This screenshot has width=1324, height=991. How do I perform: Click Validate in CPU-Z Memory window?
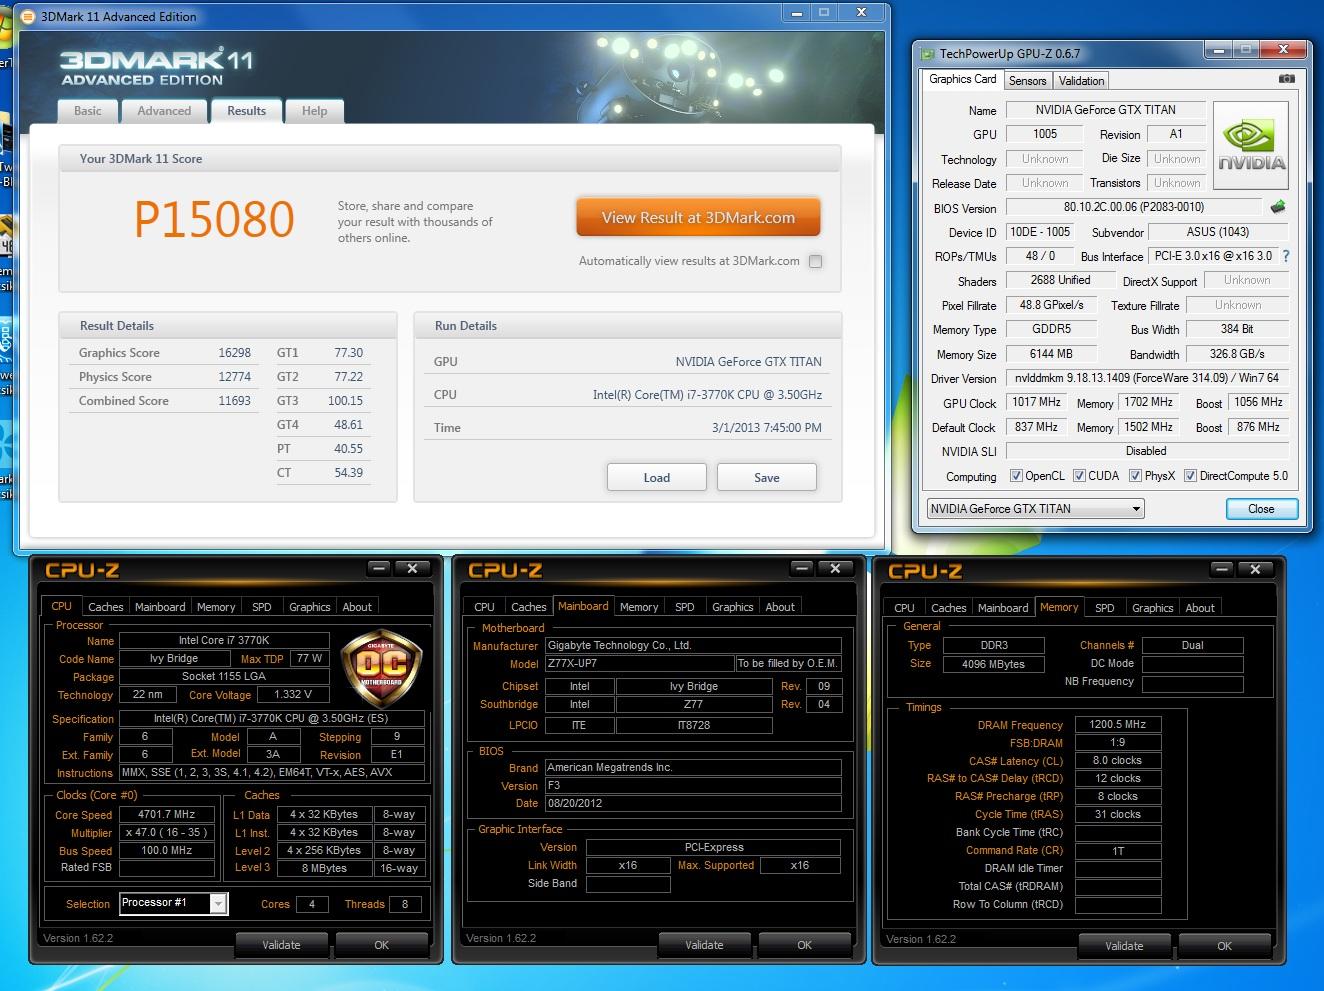[x=1125, y=945]
